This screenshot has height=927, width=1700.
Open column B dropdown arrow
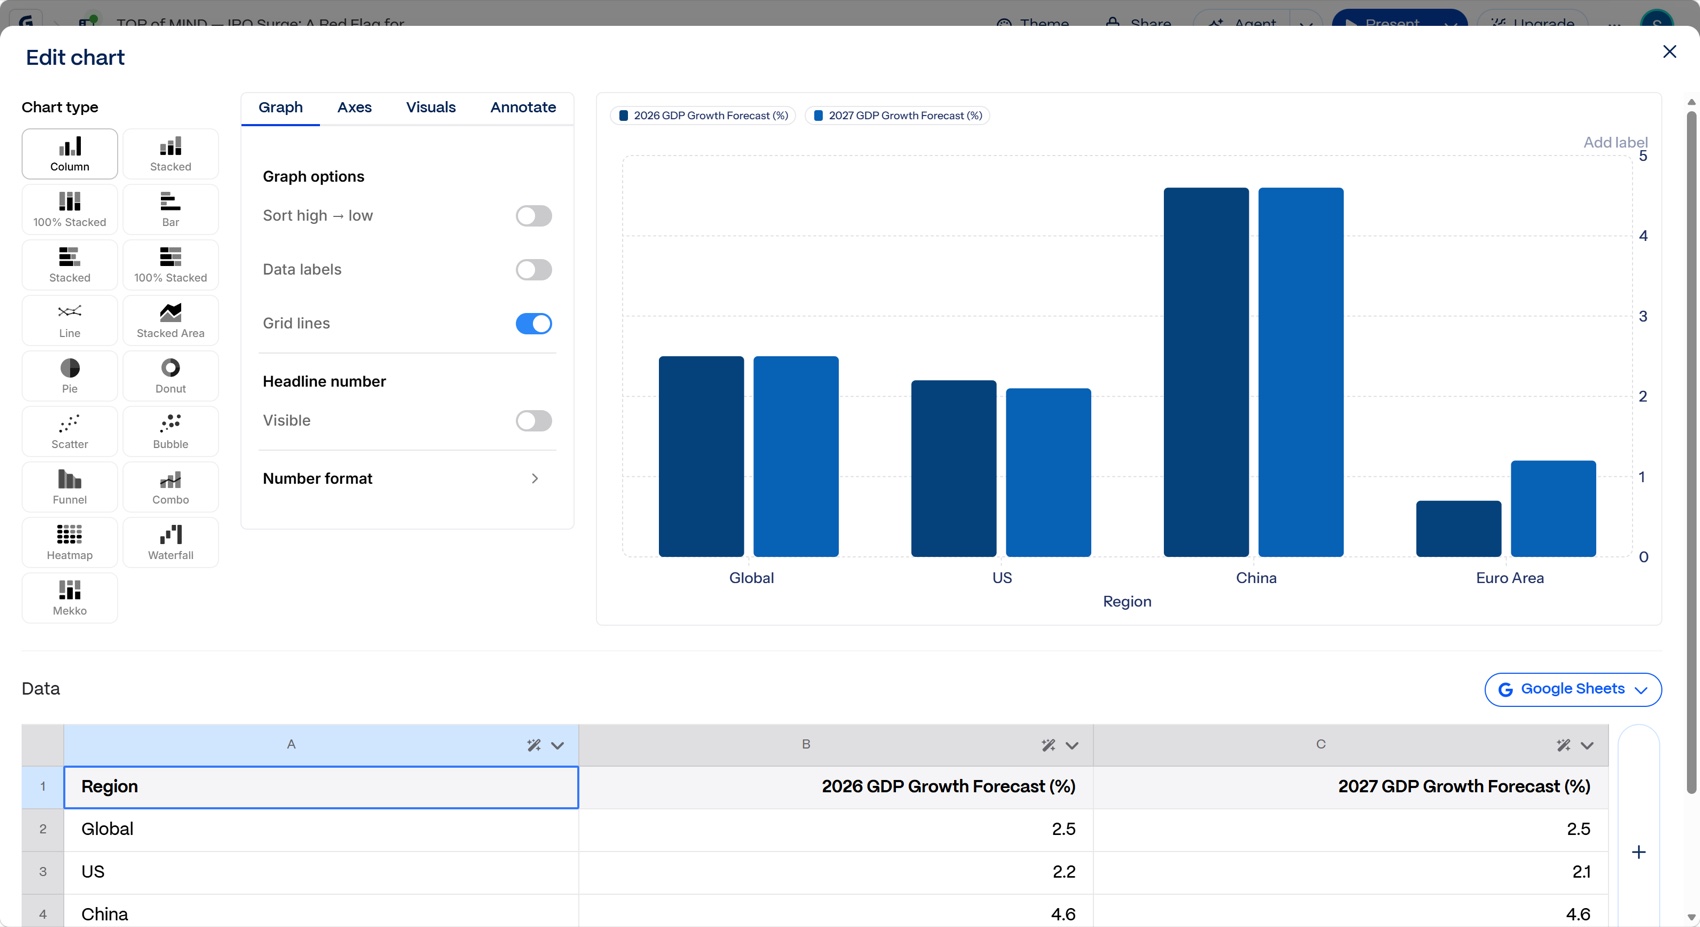coord(1072,745)
